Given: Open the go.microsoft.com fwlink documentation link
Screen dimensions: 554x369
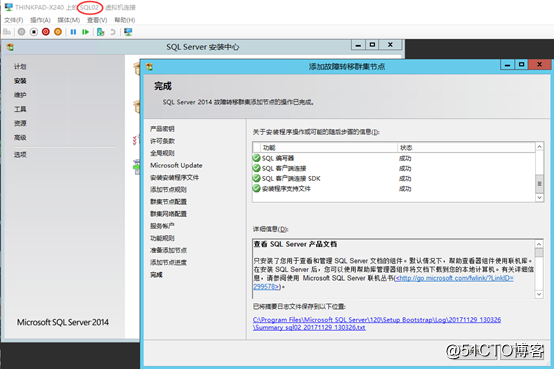Looking at the screenshot, I should click(454, 279).
